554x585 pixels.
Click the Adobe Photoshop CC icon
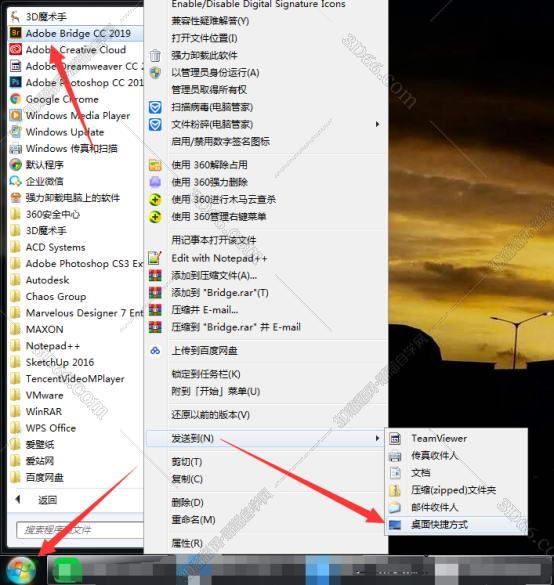15,82
